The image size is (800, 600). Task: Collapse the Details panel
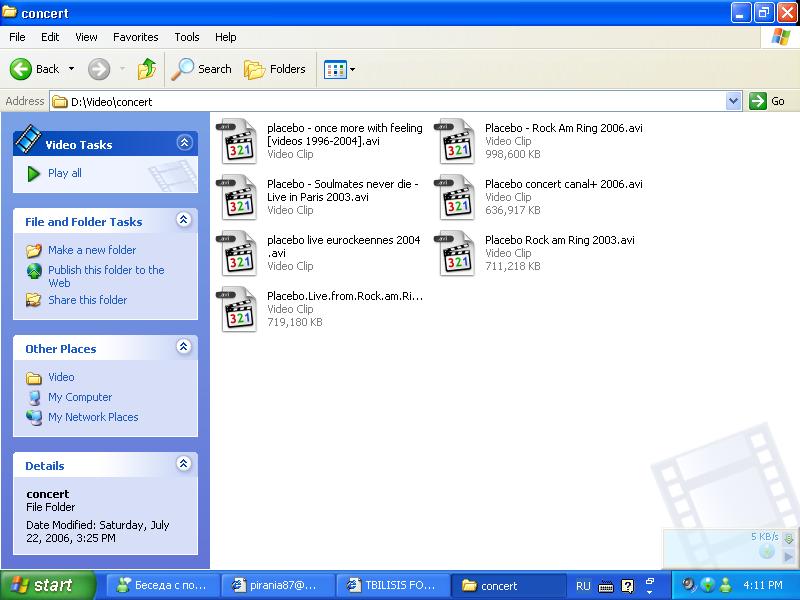point(184,464)
